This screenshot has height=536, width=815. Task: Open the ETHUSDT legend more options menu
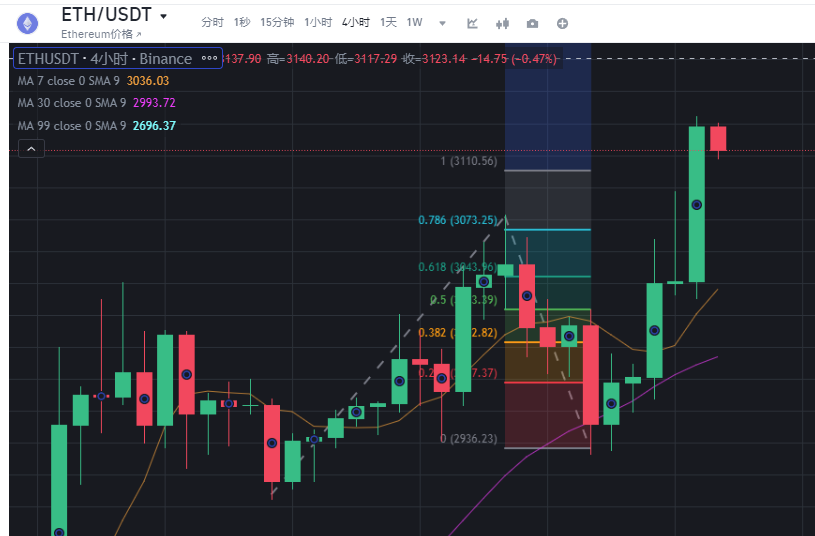(x=209, y=59)
